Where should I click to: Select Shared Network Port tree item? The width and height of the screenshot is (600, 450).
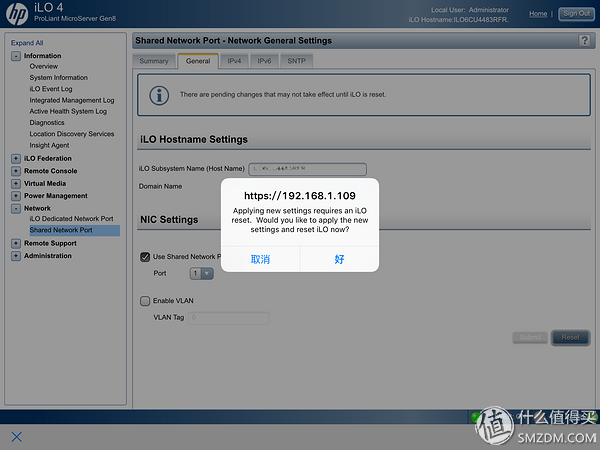(x=75, y=230)
